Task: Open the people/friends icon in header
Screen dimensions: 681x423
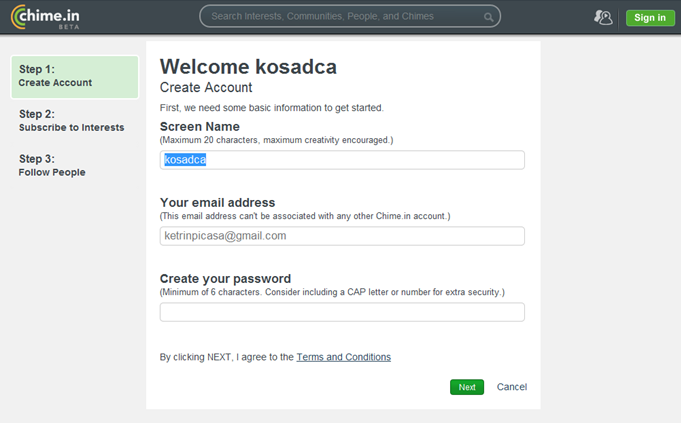Action: tap(603, 17)
